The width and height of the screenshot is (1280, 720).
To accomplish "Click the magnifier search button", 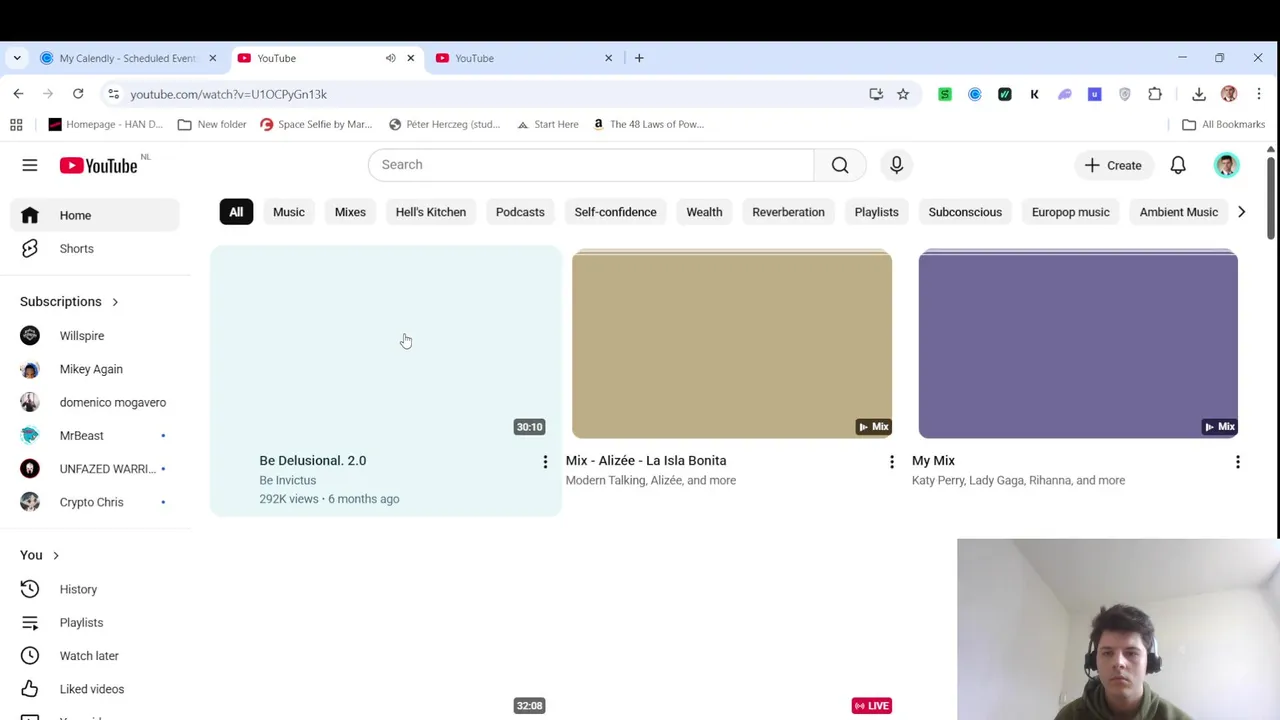I will pos(840,165).
